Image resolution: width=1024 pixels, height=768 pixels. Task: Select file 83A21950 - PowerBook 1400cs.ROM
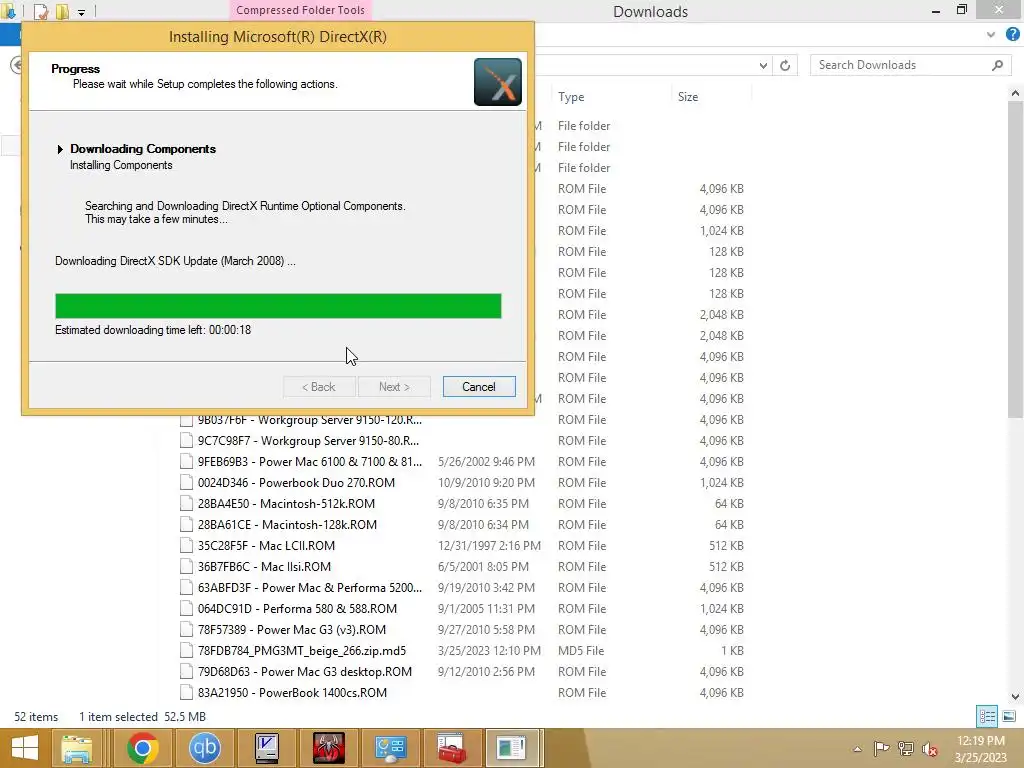pos(292,692)
